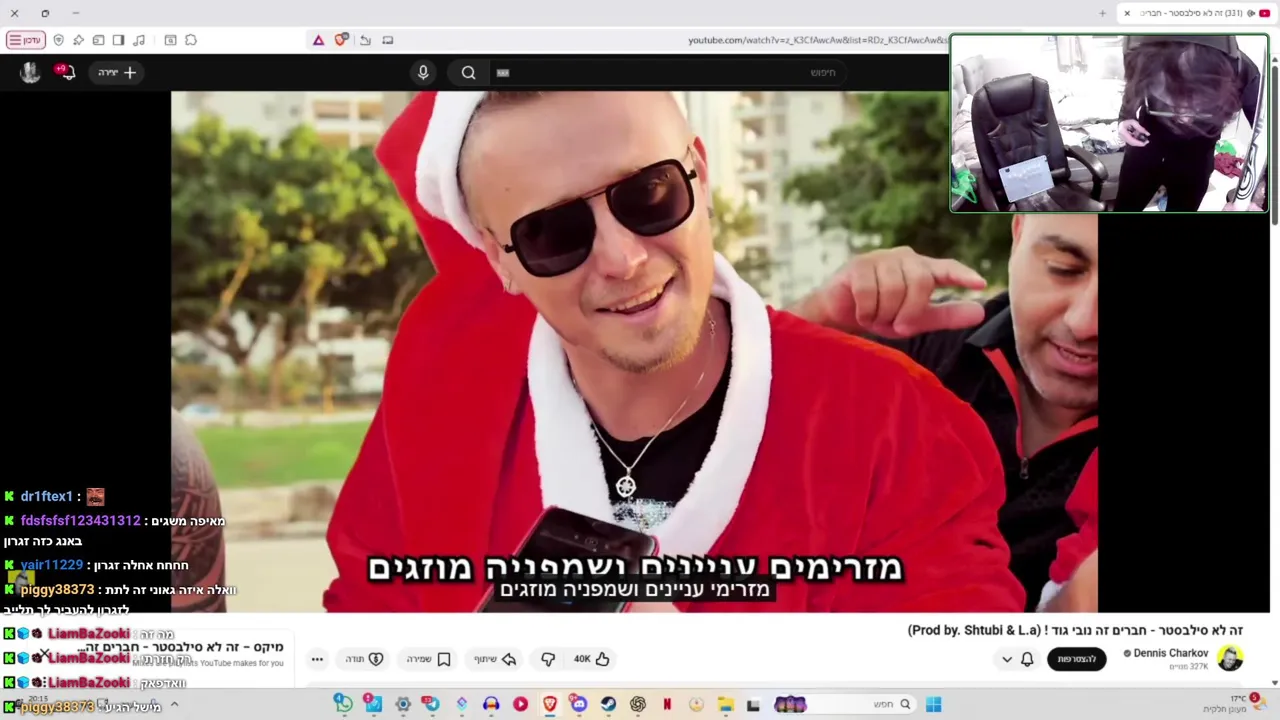1280x720 pixels.
Task: Click the video title זה לא סילבסטר
Action: [1075, 630]
